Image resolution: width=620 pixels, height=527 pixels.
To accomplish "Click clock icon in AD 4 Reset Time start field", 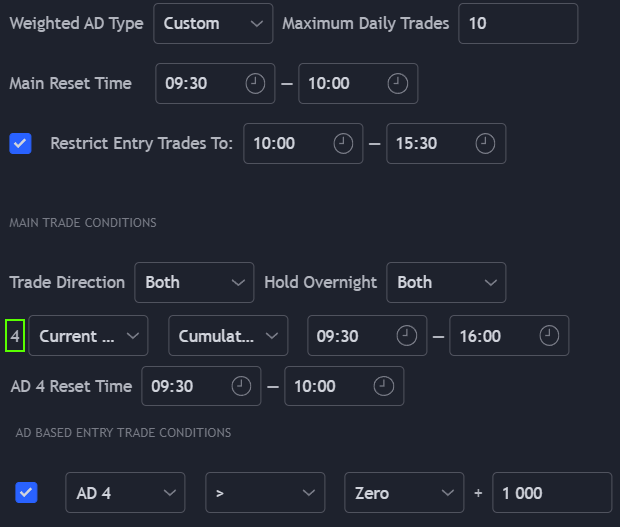I will (x=241, y=386).
